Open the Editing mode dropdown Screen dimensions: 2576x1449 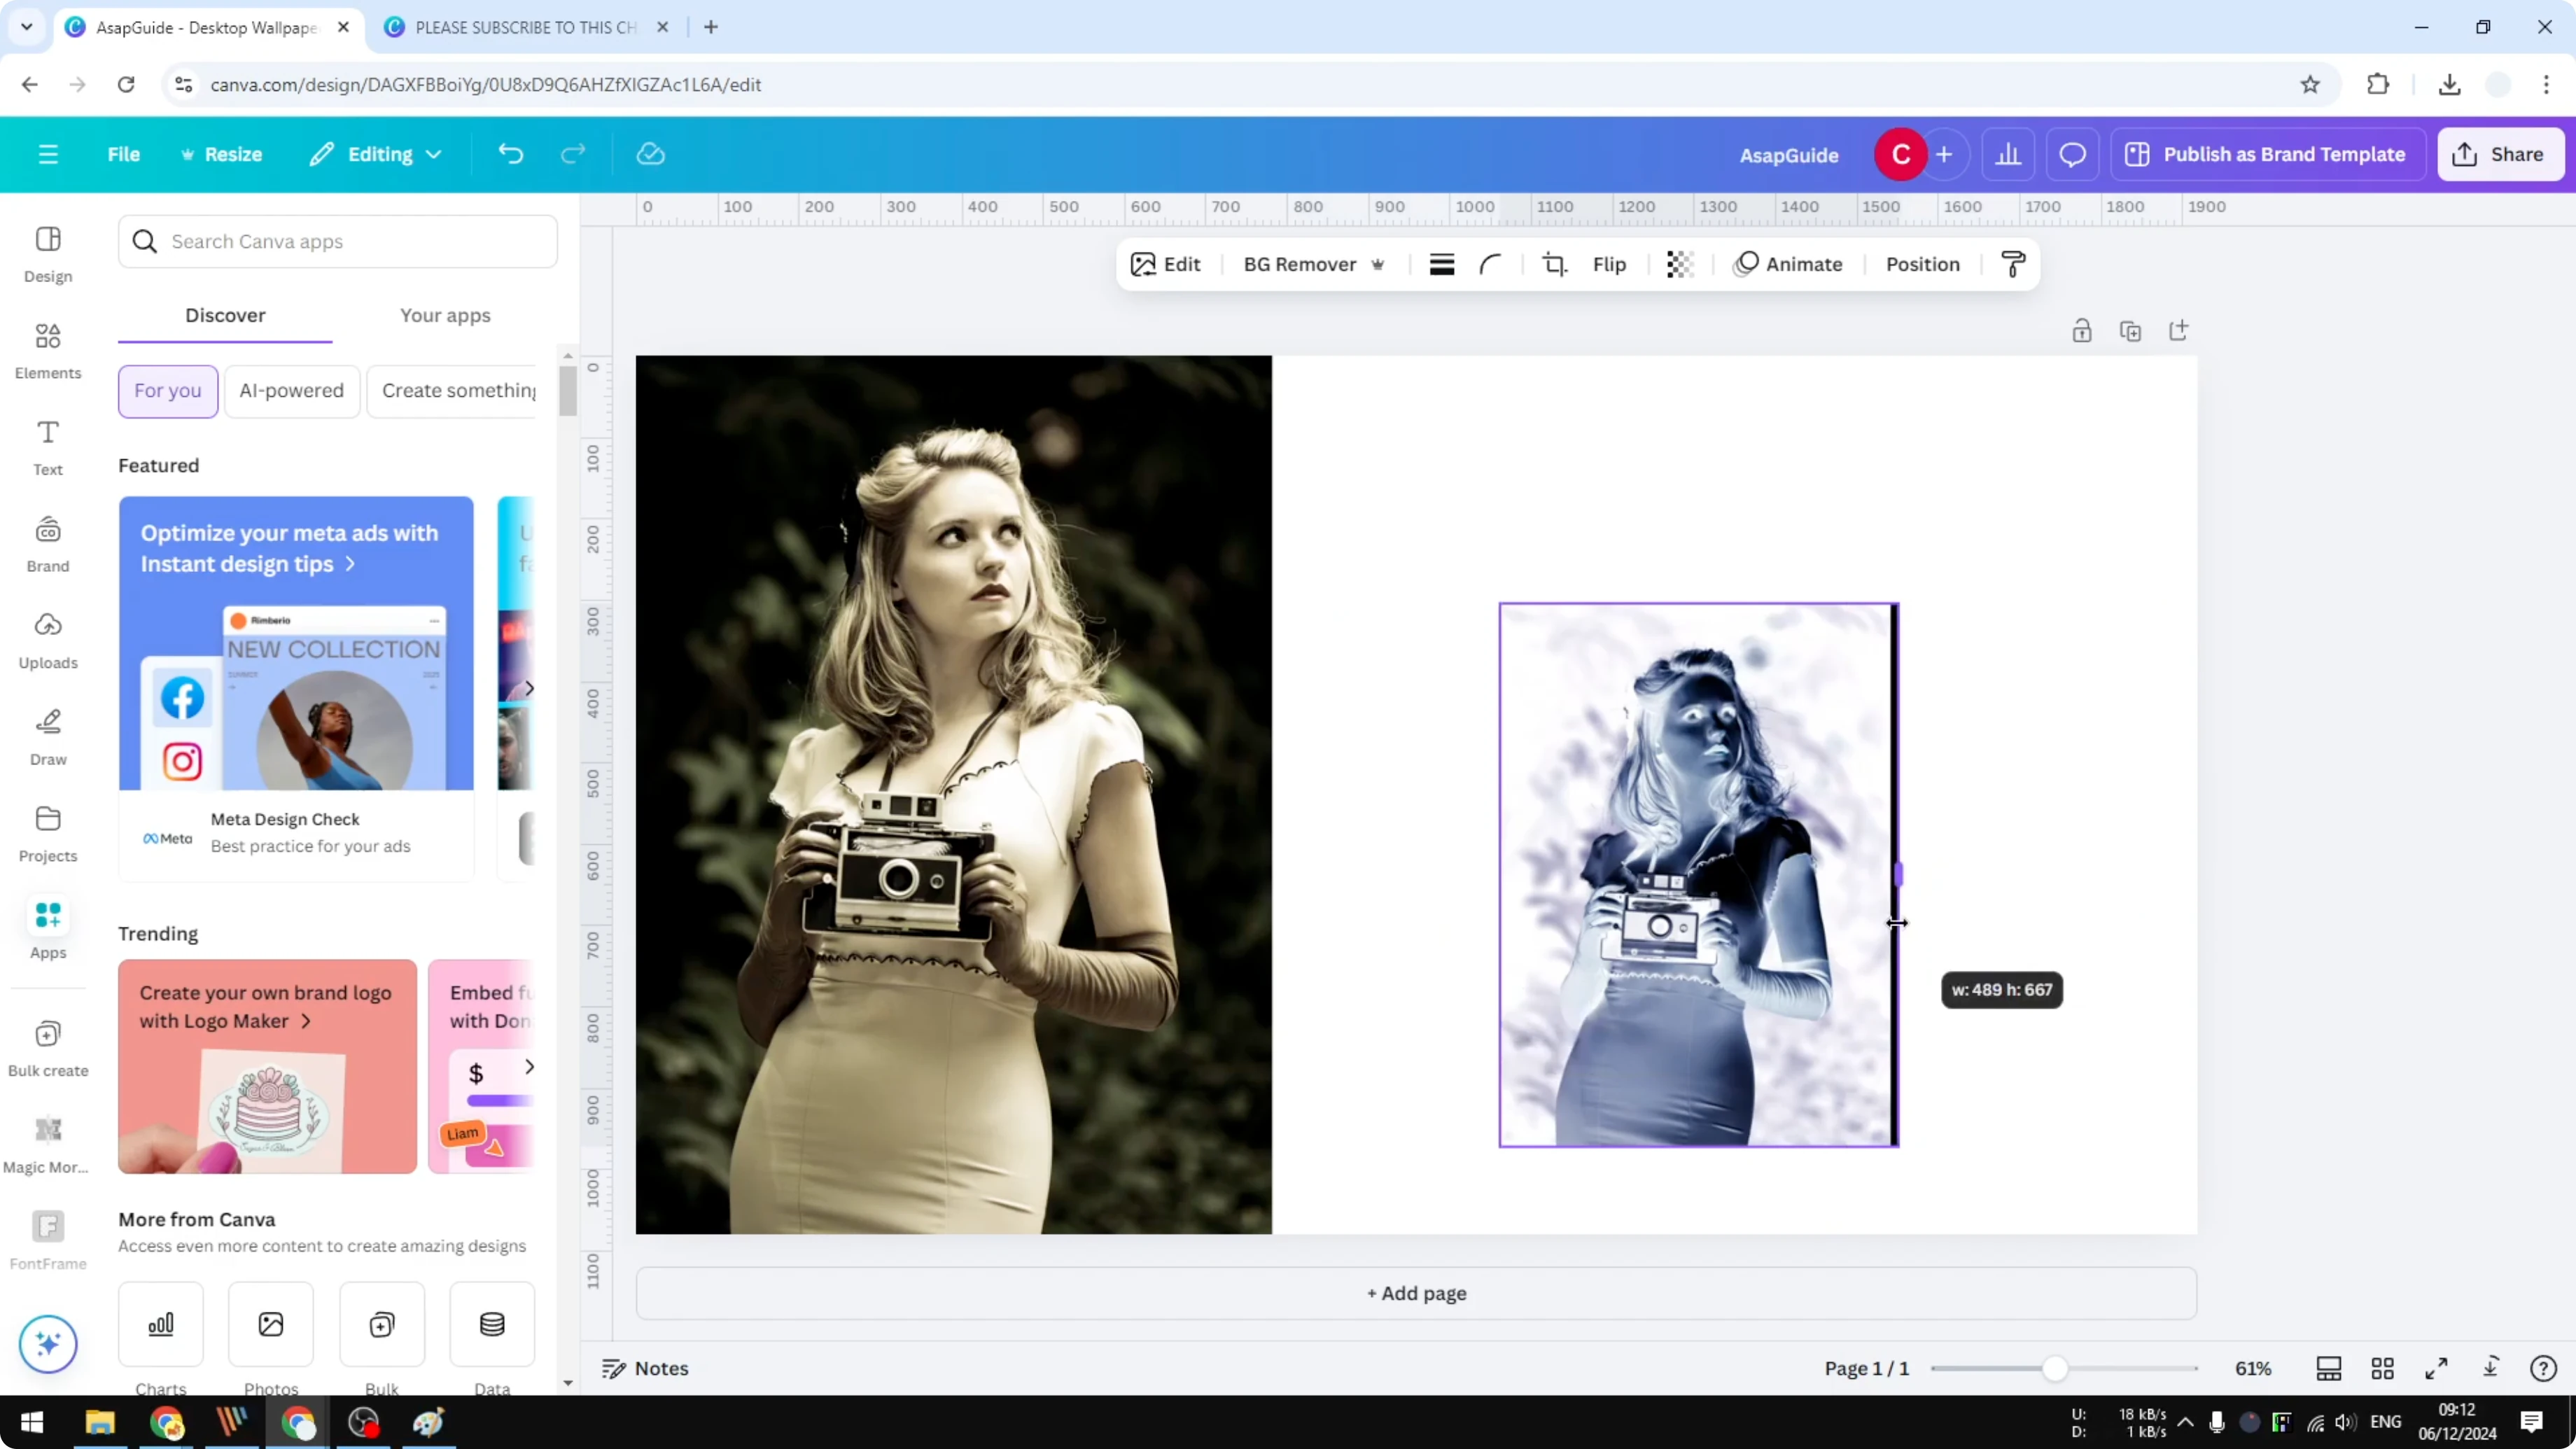click(x=376, y=154)
